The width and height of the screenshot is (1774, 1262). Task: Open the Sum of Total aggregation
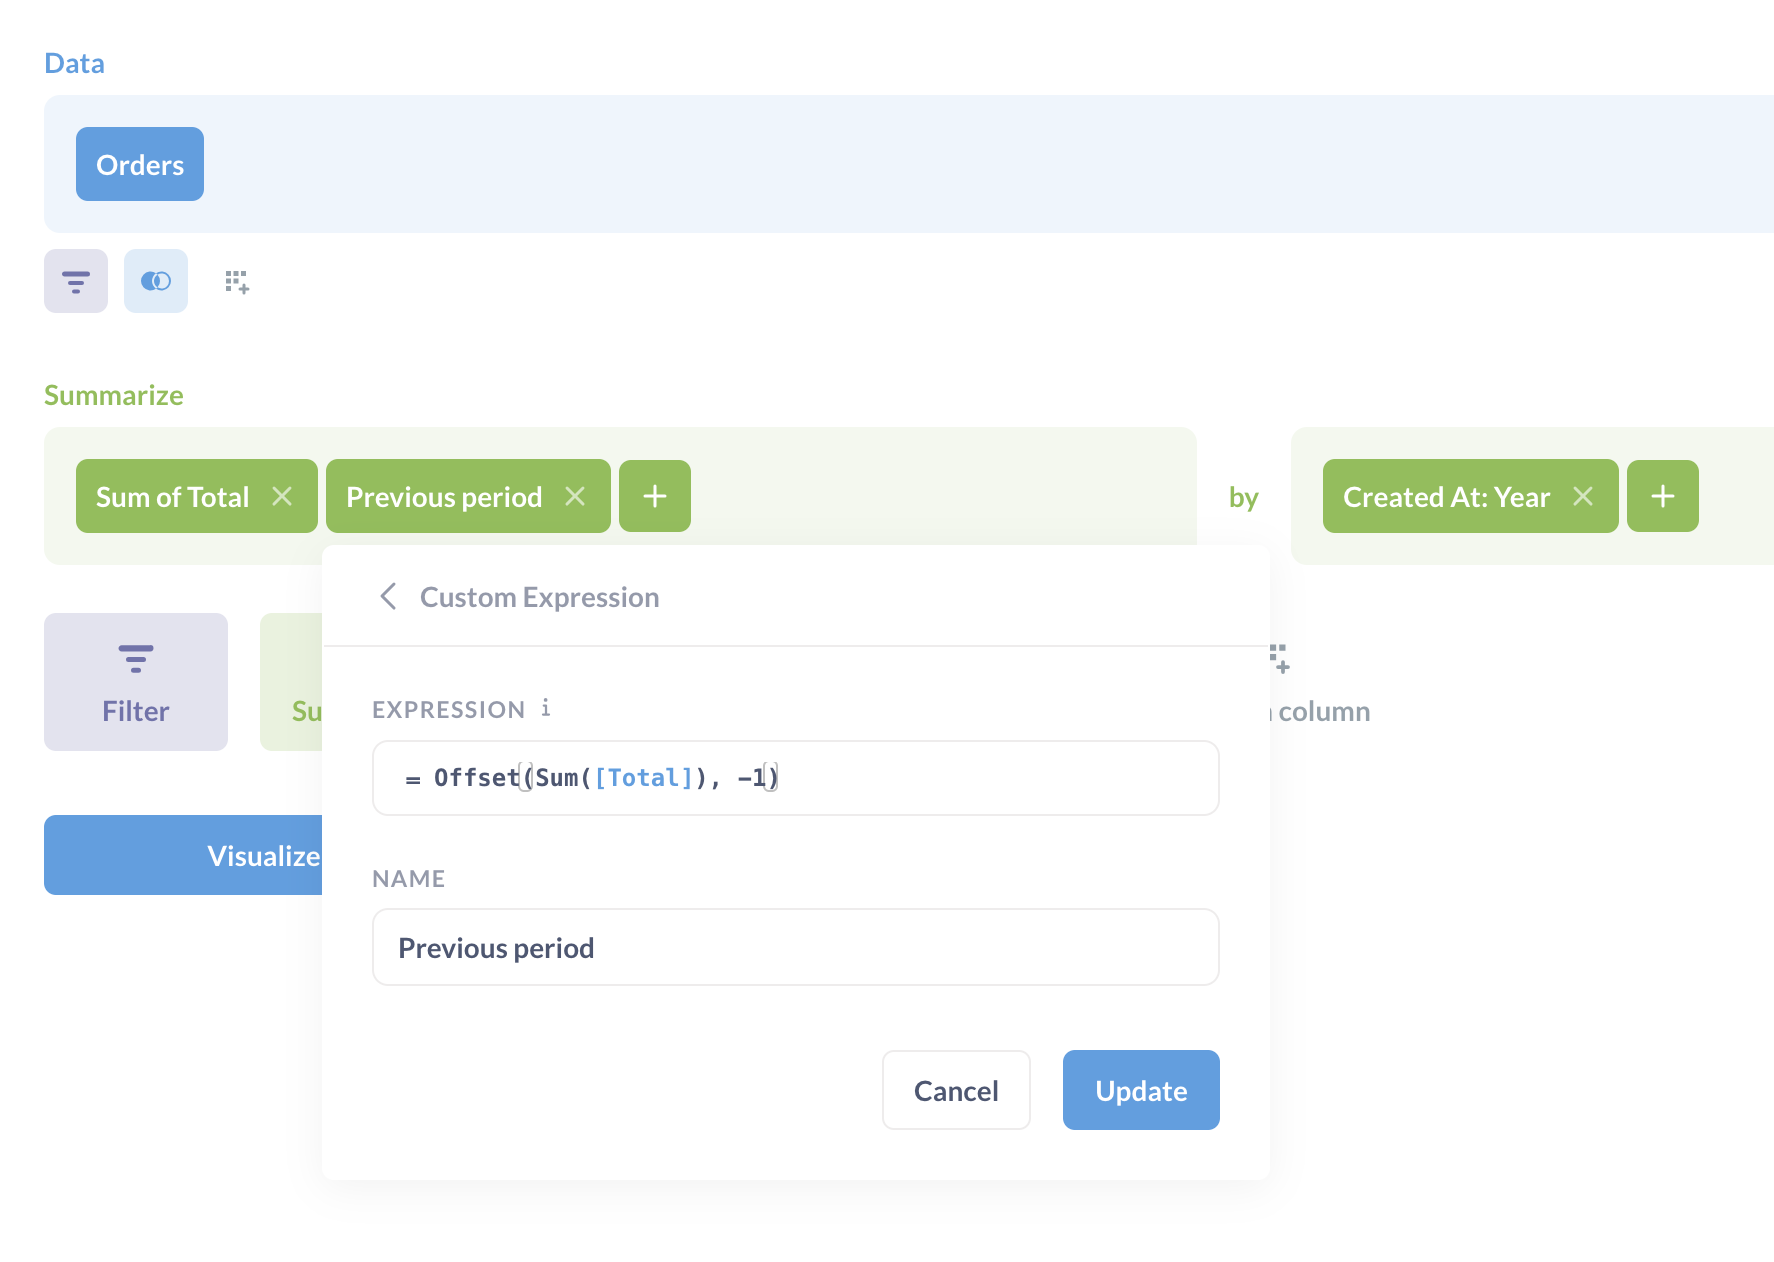[172, 497]
